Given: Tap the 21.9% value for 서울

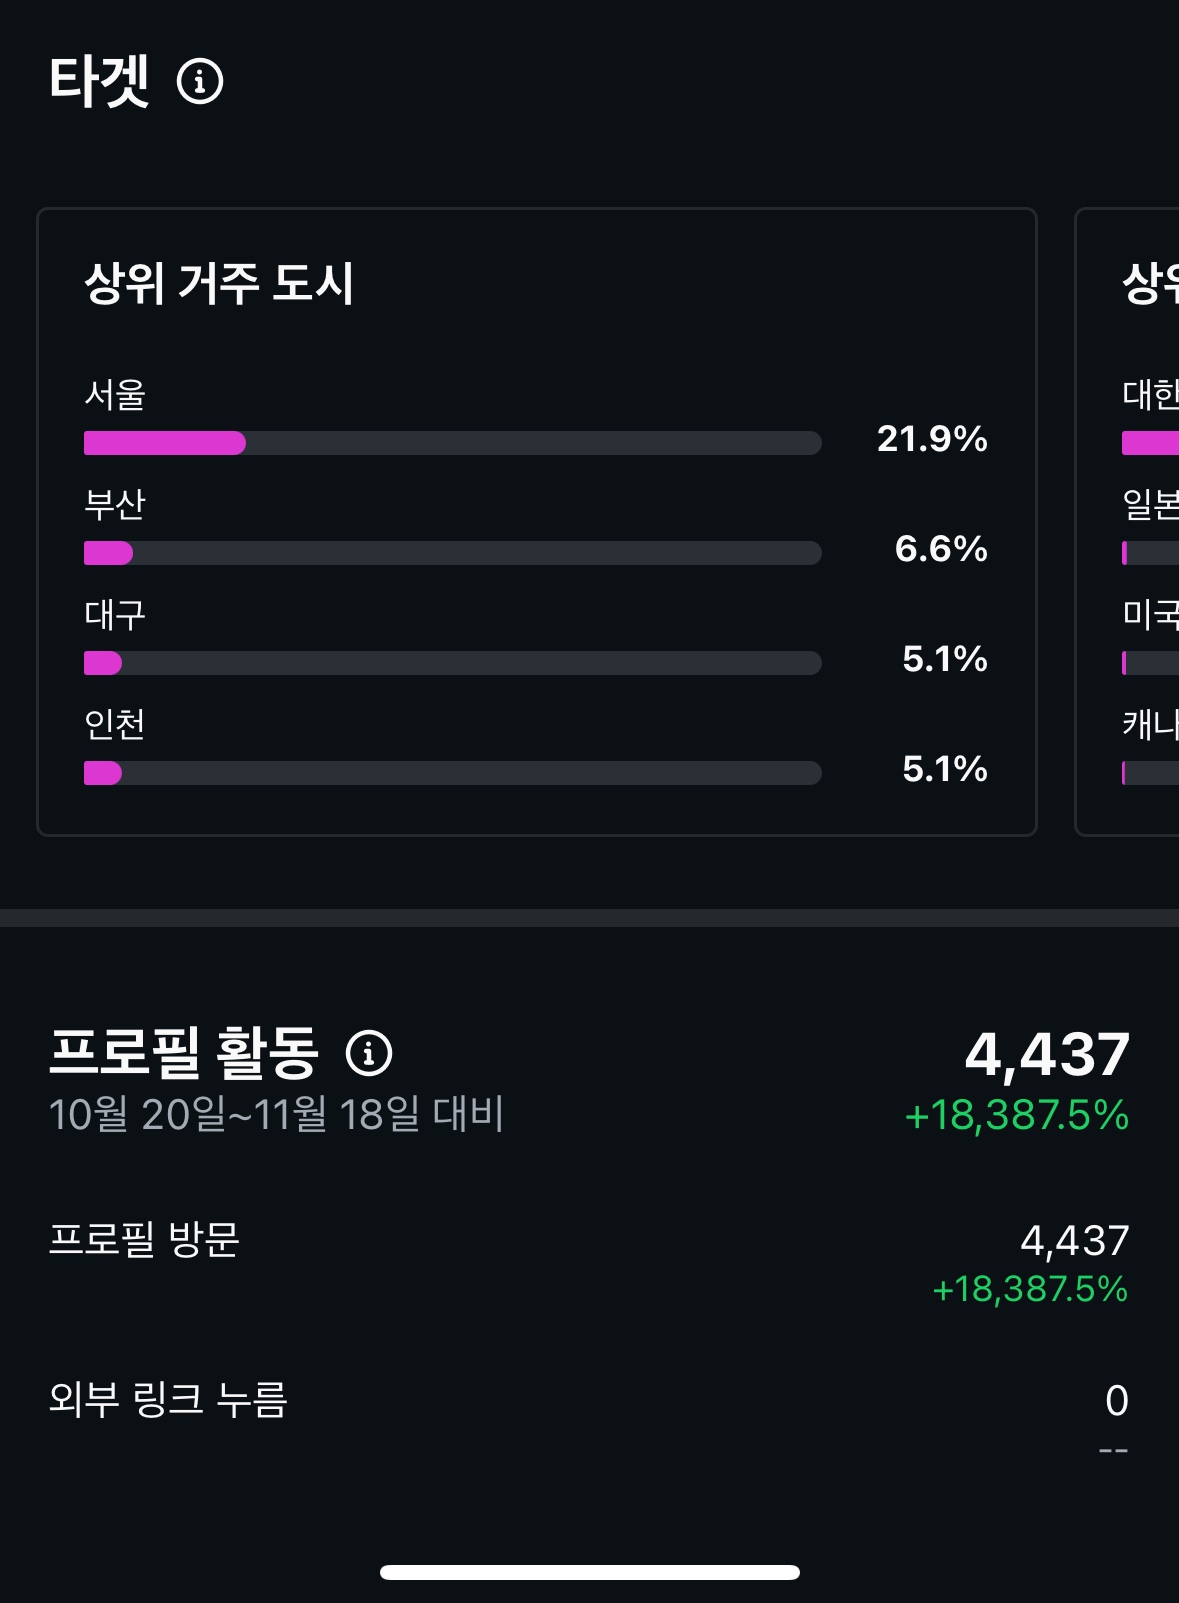Looking at the screenshot, I should coord(932,439).
